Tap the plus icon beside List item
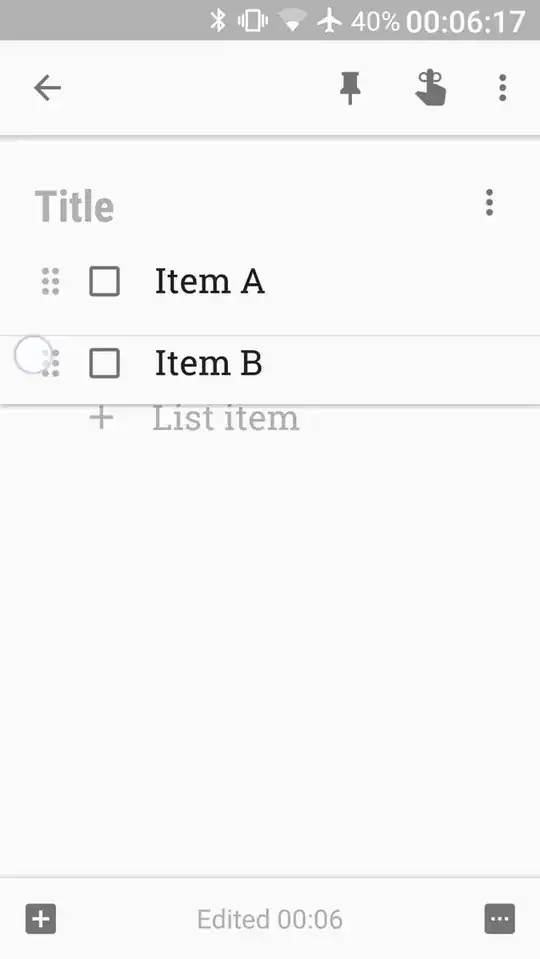This screenshot has width=540, height=959. tap(102, 418)
